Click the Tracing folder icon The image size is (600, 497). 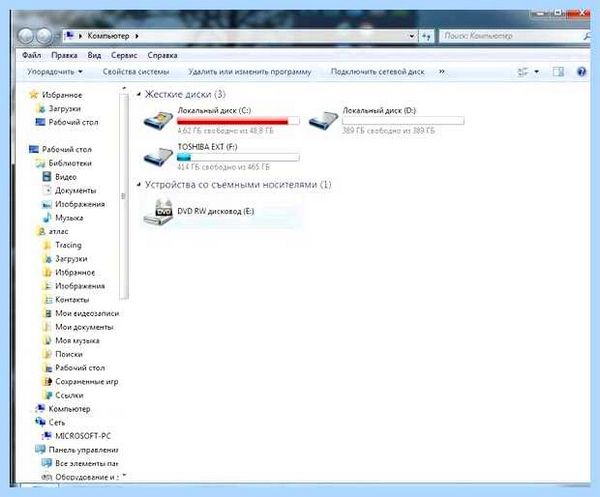[47, 245]
